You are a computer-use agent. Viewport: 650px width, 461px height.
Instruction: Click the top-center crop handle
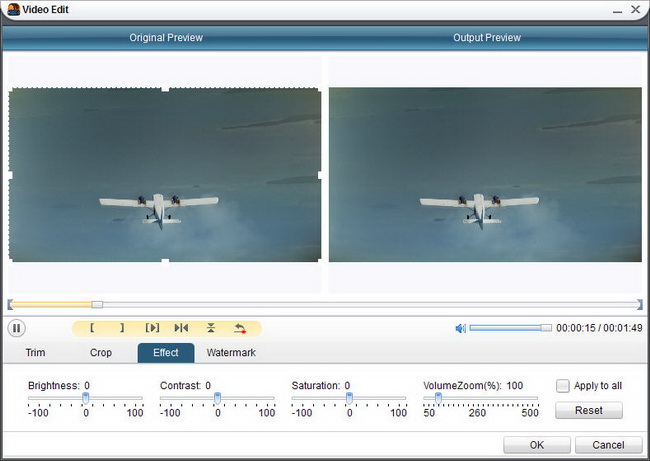tap(165, 89)
